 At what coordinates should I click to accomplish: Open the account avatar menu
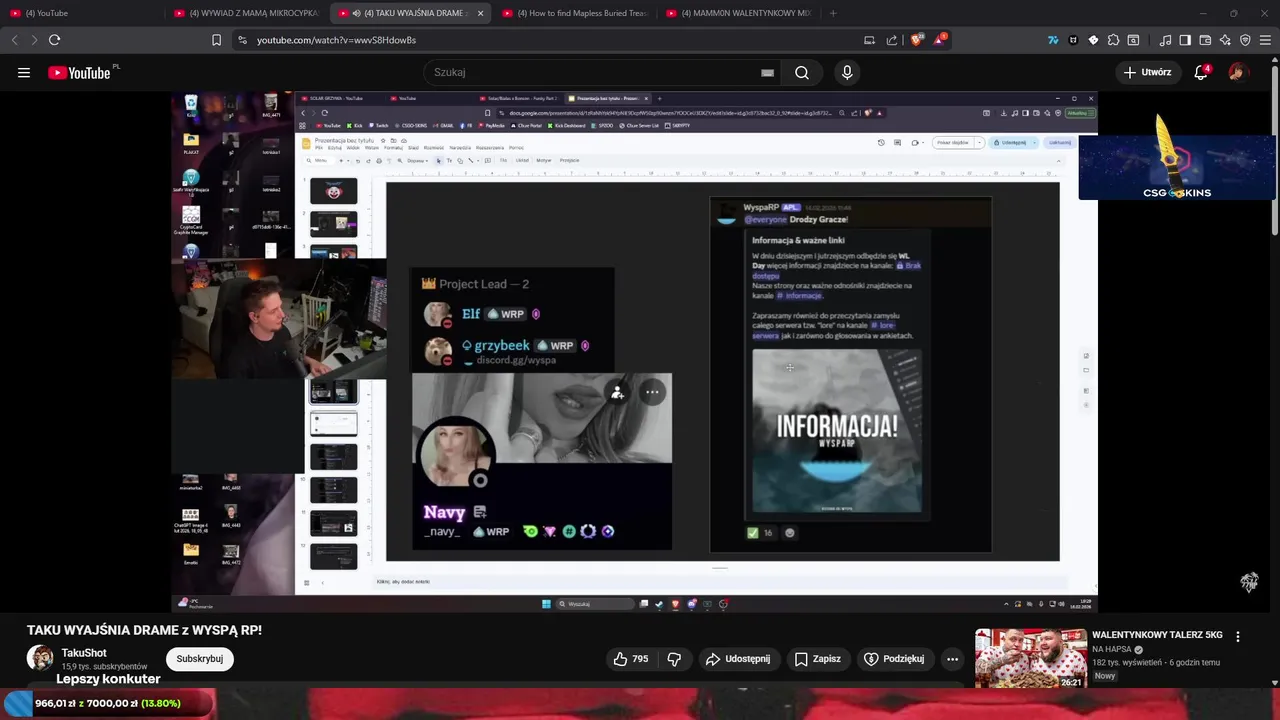tap(1238, 72)
